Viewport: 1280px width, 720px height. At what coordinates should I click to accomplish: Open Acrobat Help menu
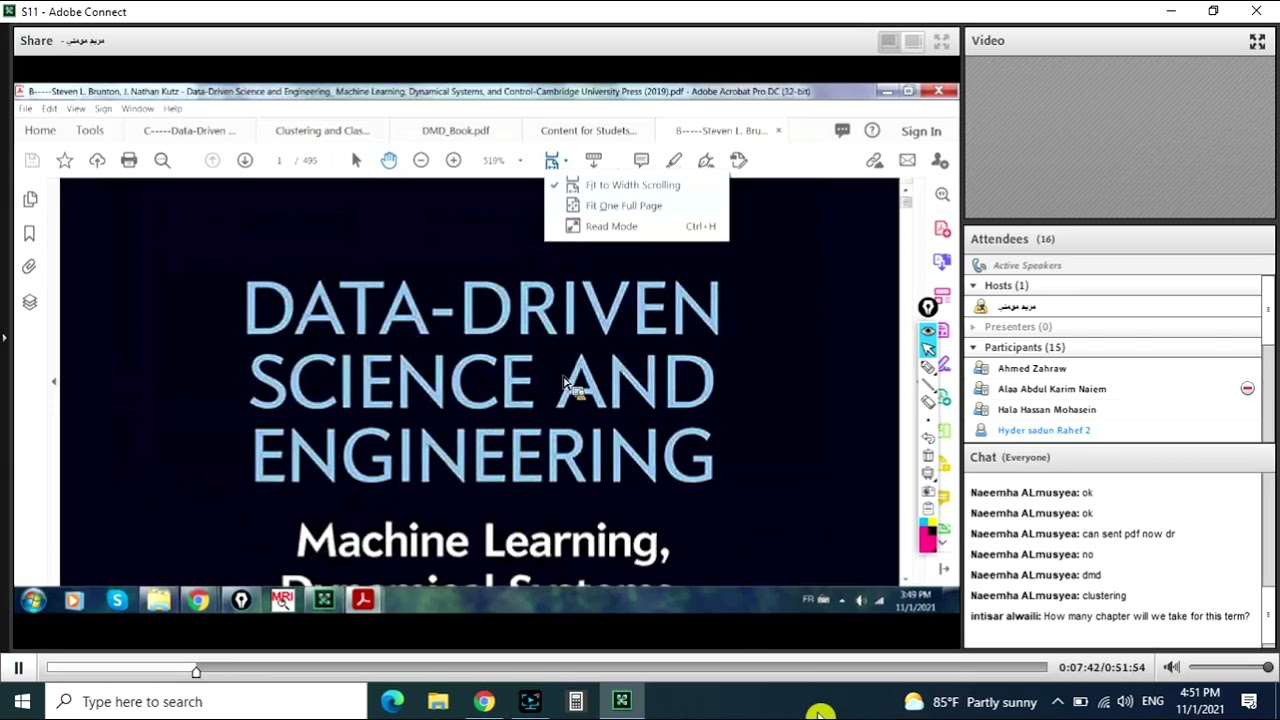(173, 108)
